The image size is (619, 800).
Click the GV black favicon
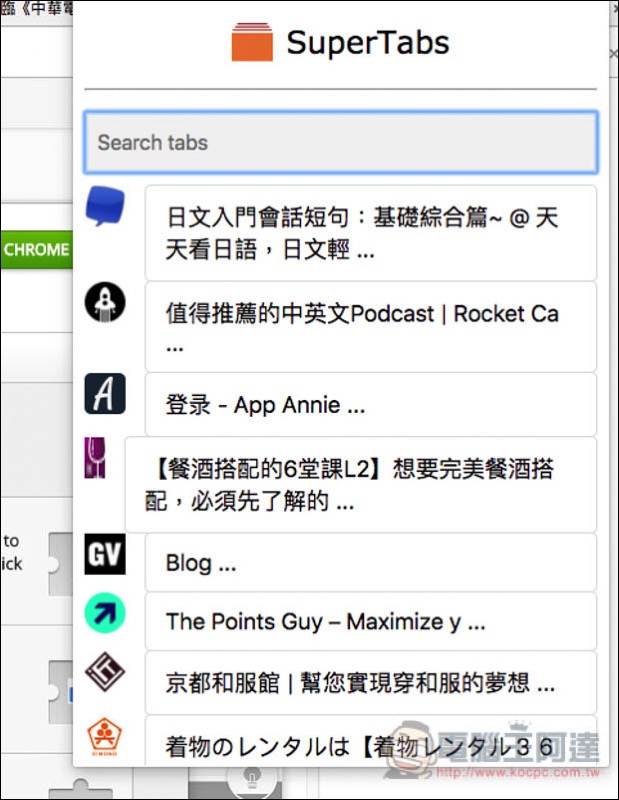(x=105, y=554)
